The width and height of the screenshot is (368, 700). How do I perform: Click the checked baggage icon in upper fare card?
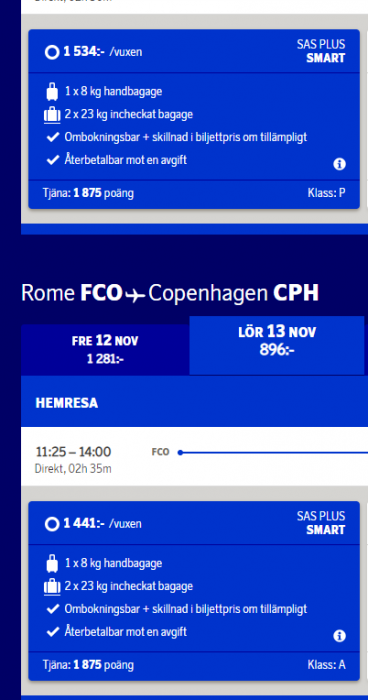[x=52, y=115]
